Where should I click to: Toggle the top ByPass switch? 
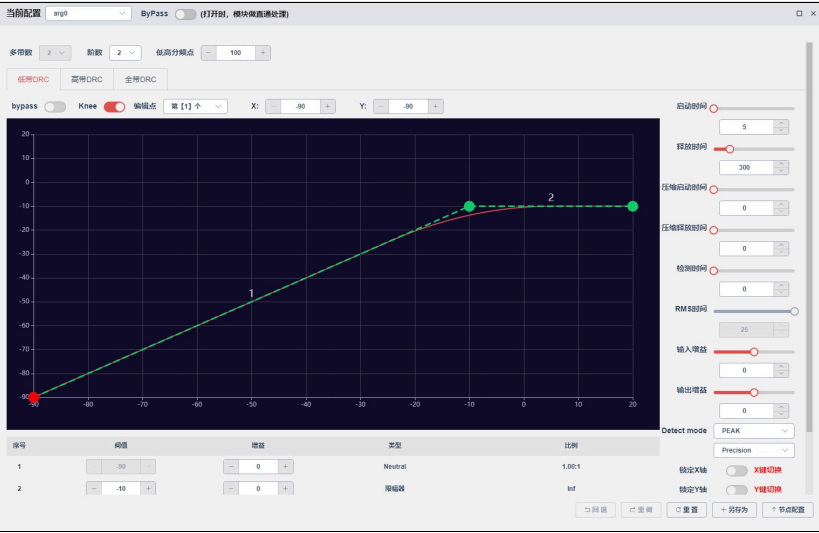tap(185, 14)
